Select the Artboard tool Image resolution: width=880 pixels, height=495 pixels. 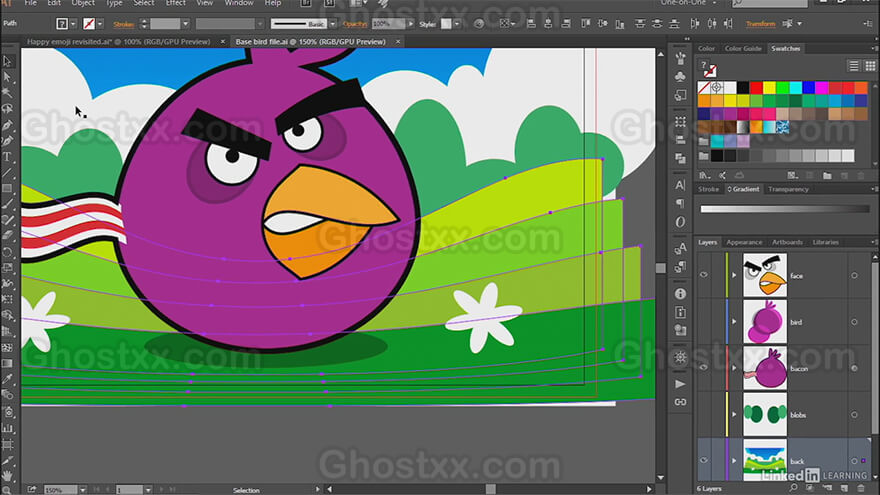point(7,444)
